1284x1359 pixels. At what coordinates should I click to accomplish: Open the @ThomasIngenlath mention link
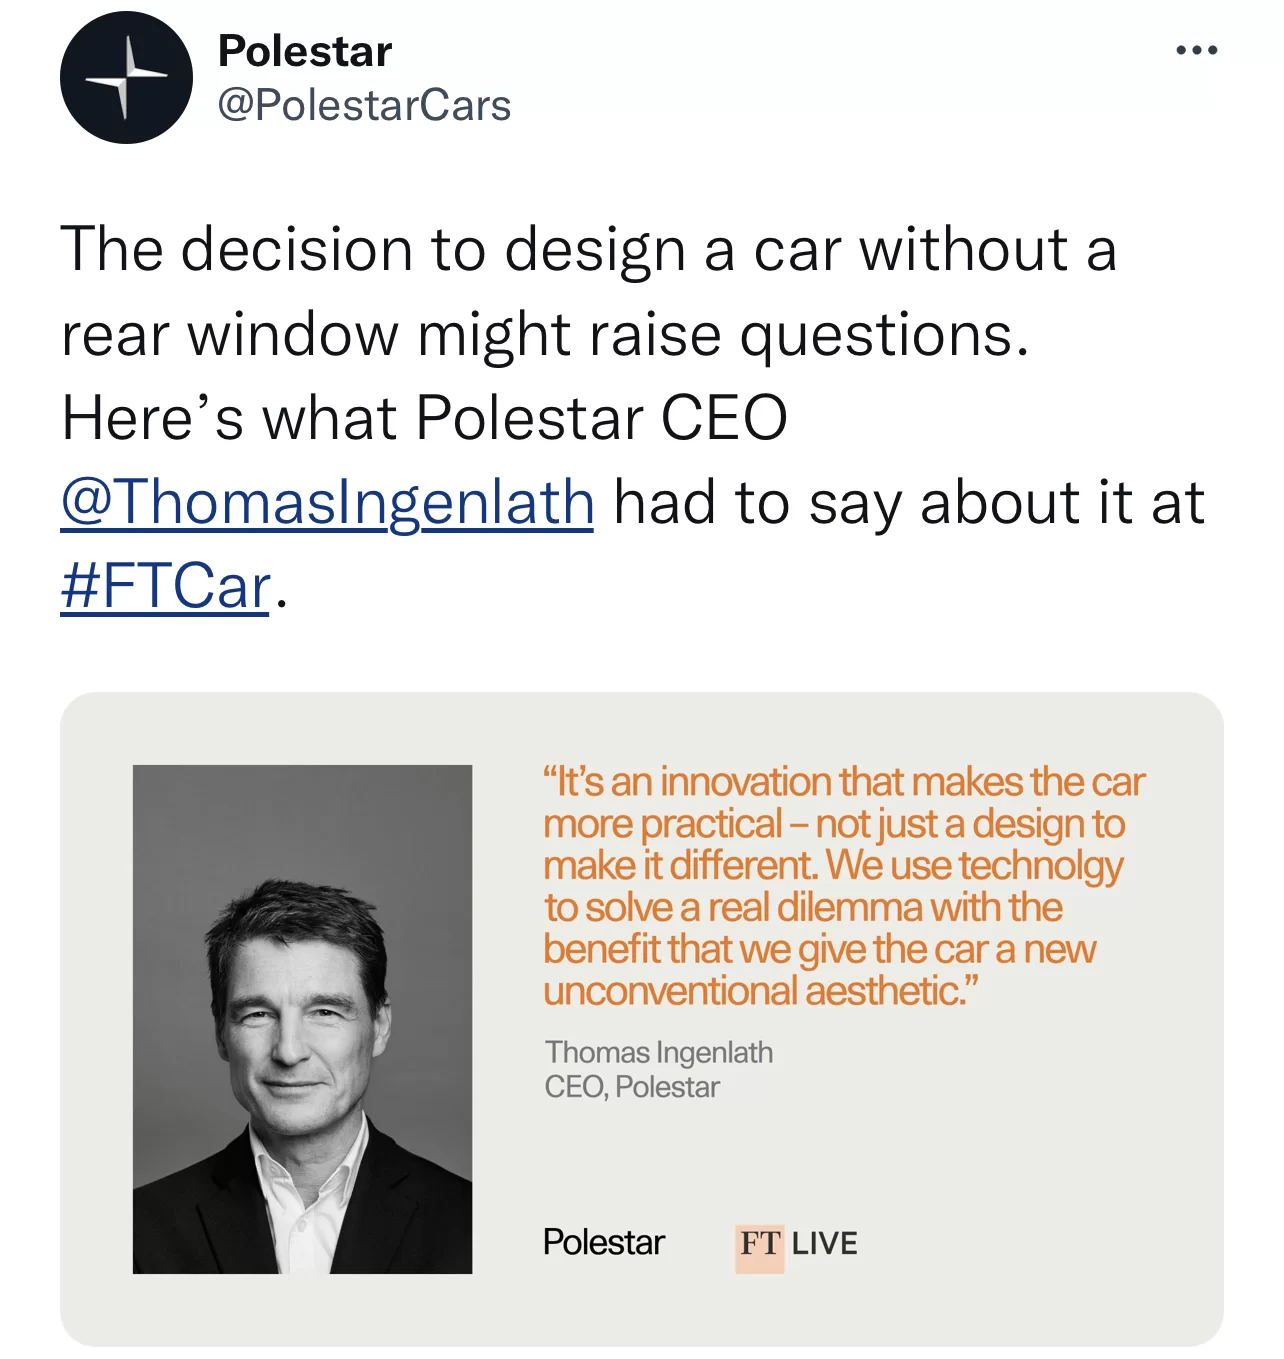click(x=327, y=501)
